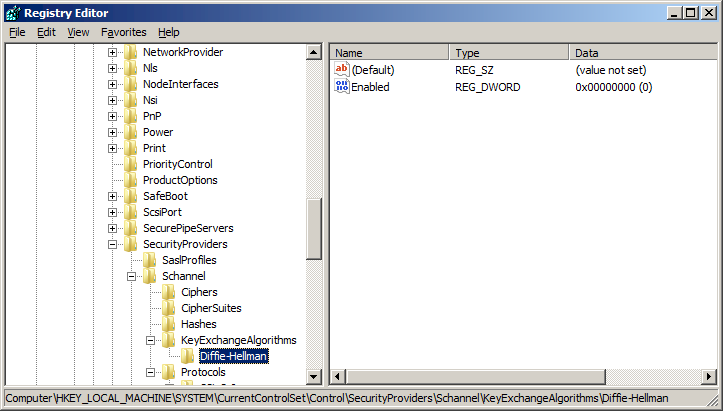Click the values pane horizontal scrollbar right arrow
Image resolution: width=723 pixels, height=411 pixels.
coord(709,376)
